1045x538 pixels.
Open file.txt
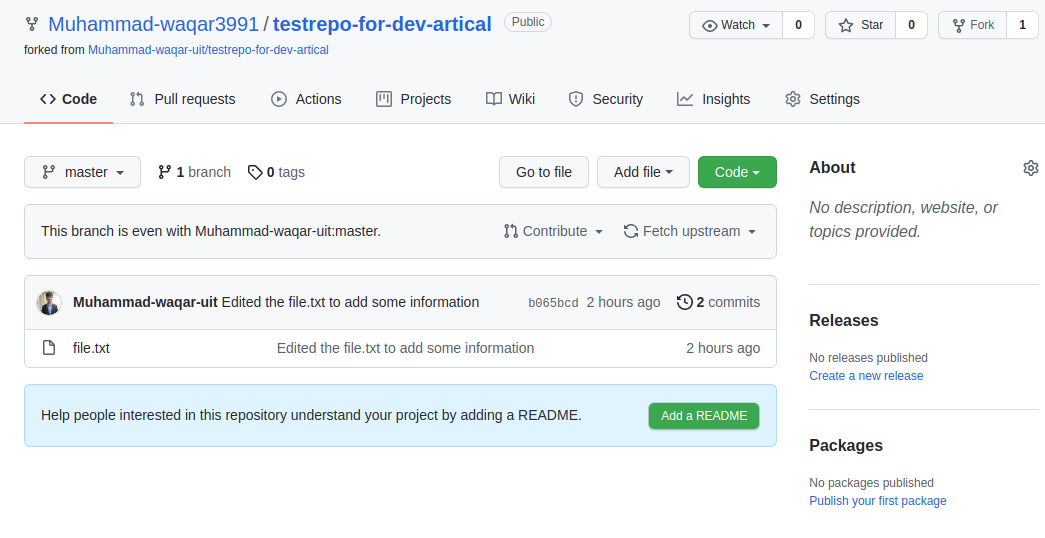[x=91, y=349]
